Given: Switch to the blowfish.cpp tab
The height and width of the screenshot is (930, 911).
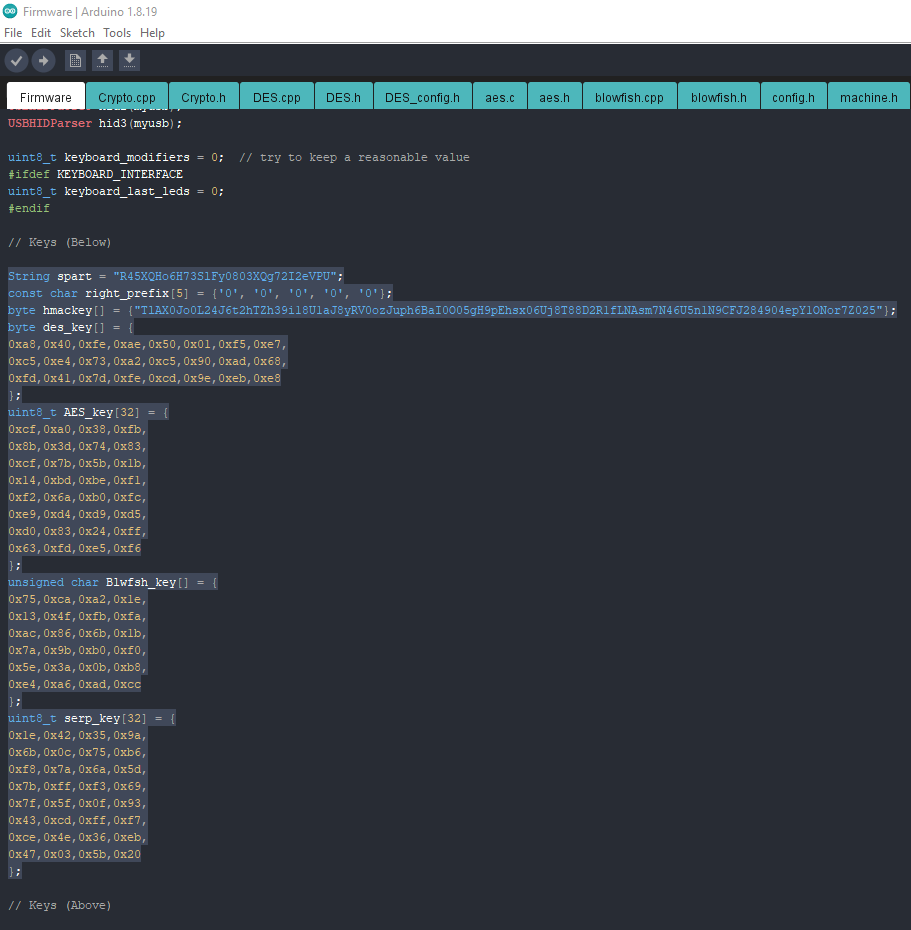Looking at the screenshot, I should point(629,97).
